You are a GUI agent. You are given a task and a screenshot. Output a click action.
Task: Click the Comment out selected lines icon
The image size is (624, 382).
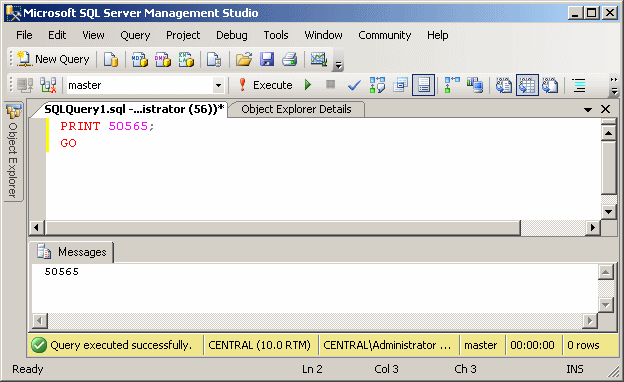point(579,85)
